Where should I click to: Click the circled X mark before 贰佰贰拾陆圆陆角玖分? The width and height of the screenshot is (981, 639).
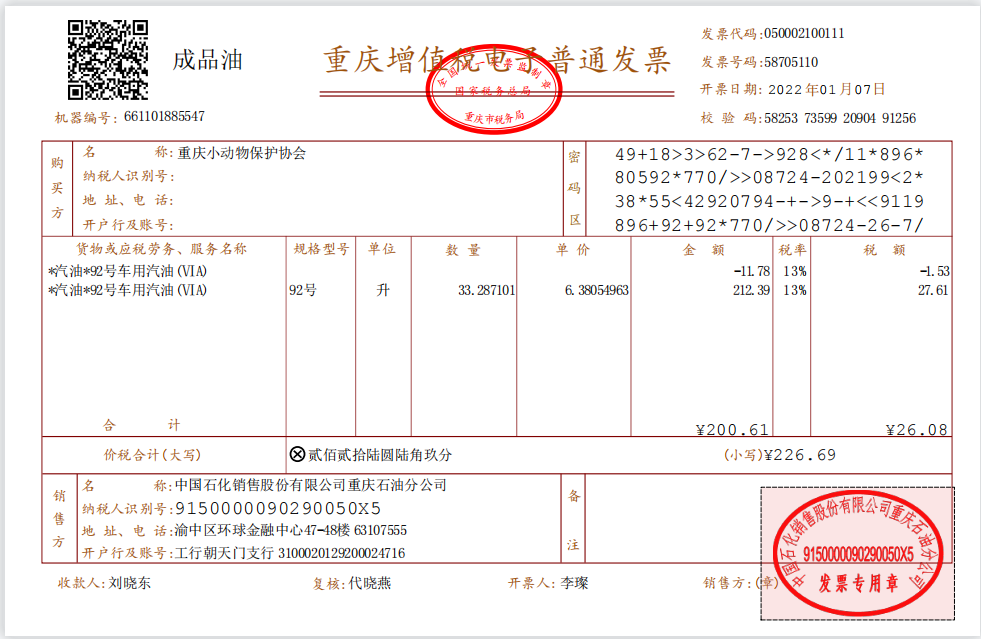click(x=298, y=454)
